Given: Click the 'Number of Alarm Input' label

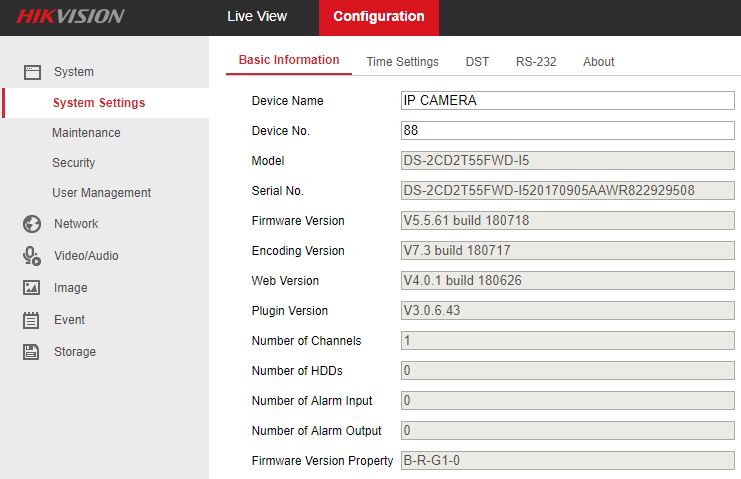Looking at the screenshot, I should (312, 401).
